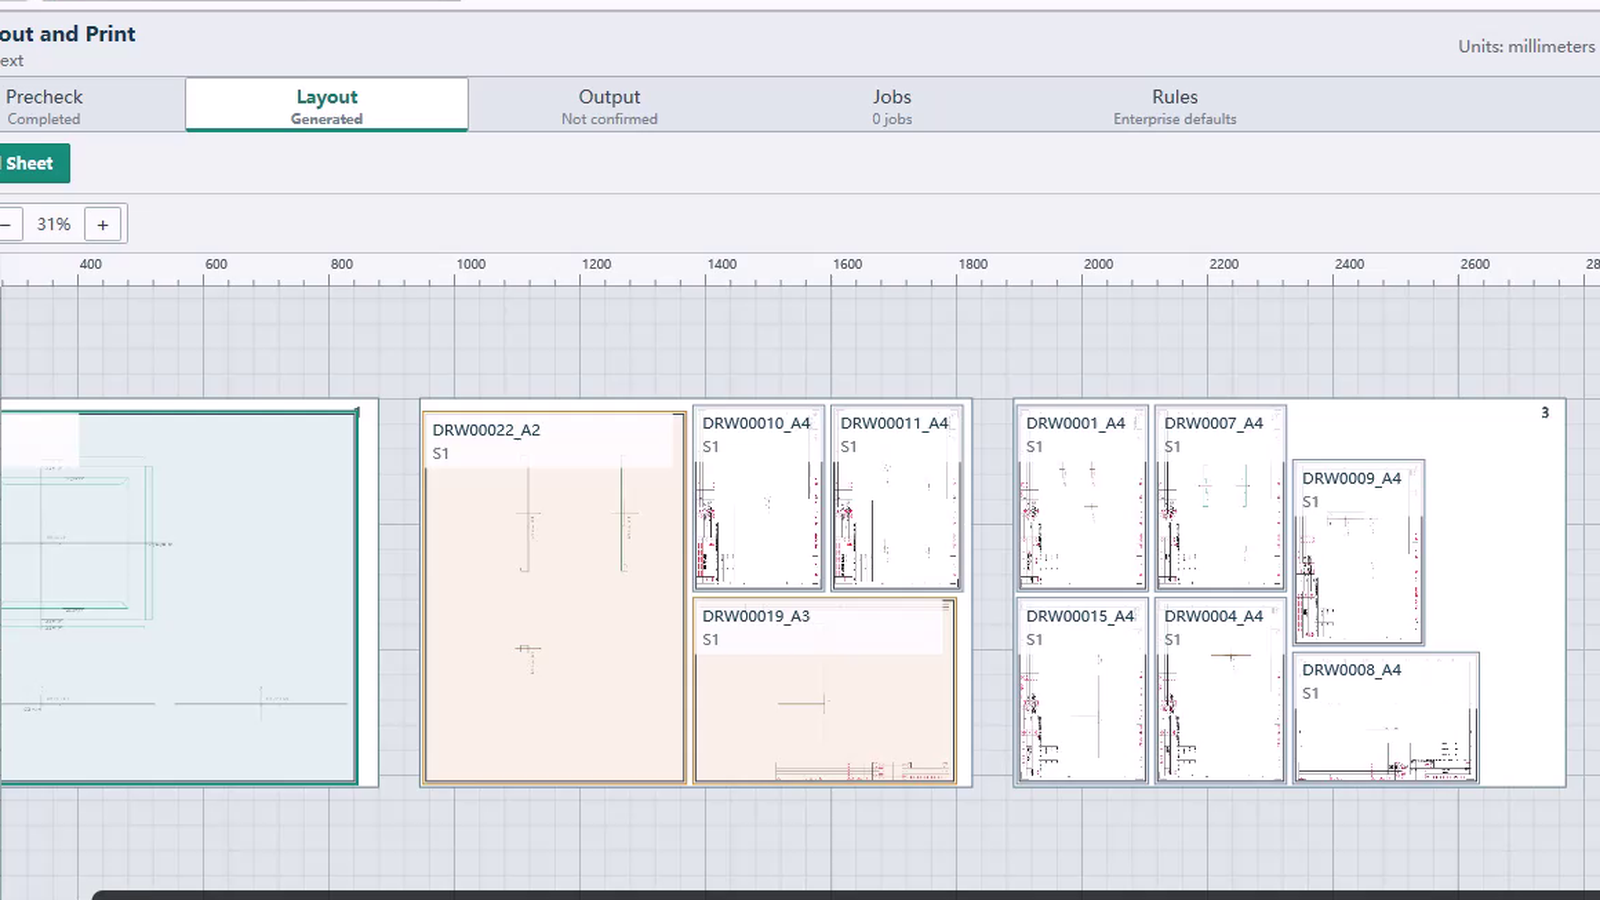Click the 31% zoom value
Viewport: 1600px width, 900px height.
tap(54, 224)
